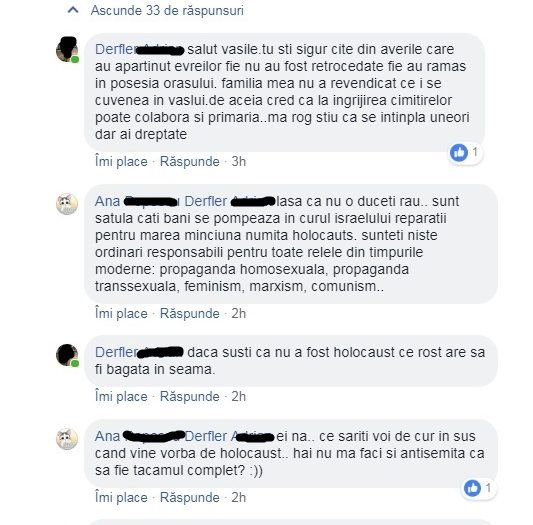
Task: Open the 3h timestamp of first comment
Action: (239, 161)
